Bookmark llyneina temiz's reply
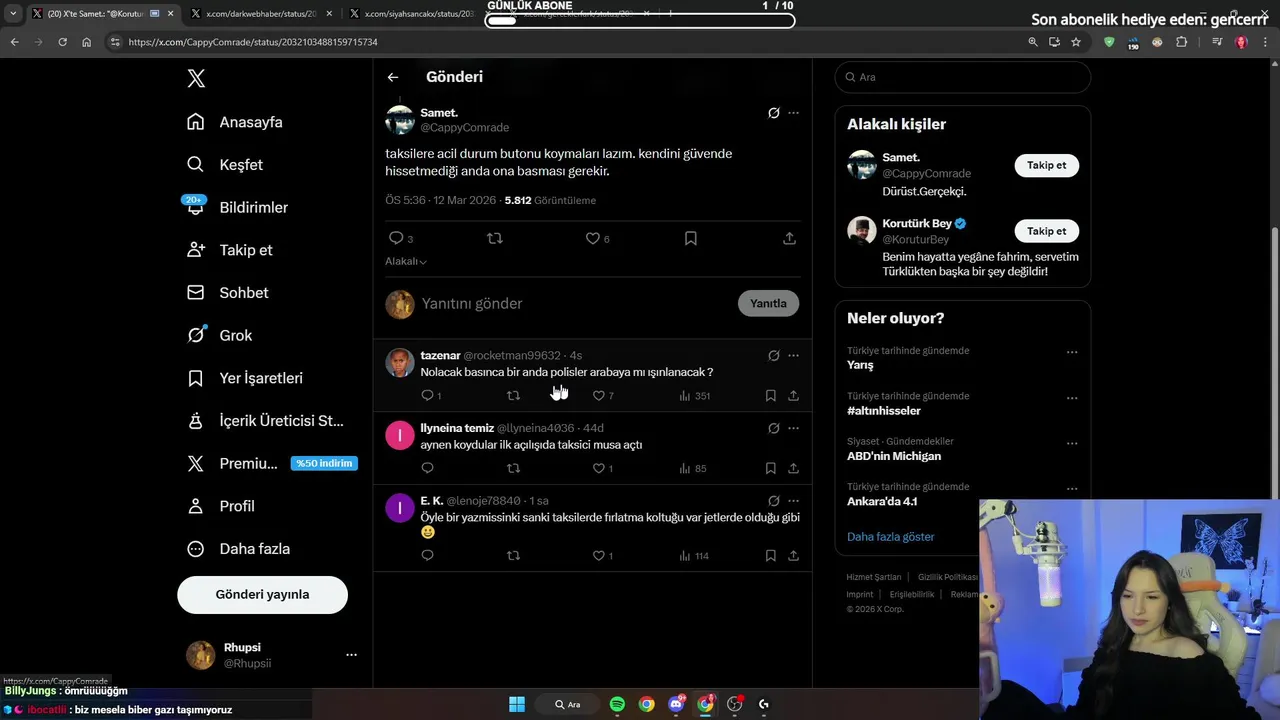Viewport: 1280px width, 720px height. pos(771,468)
